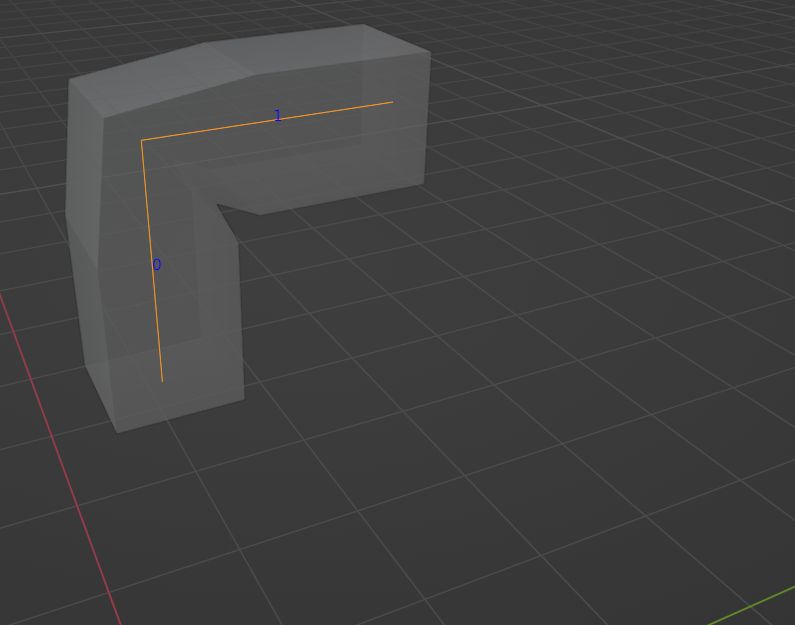This screenshot has width=795, height=625.
Task: Select the corner vertex joining both orange edges
Action: [x=141, y=140]
